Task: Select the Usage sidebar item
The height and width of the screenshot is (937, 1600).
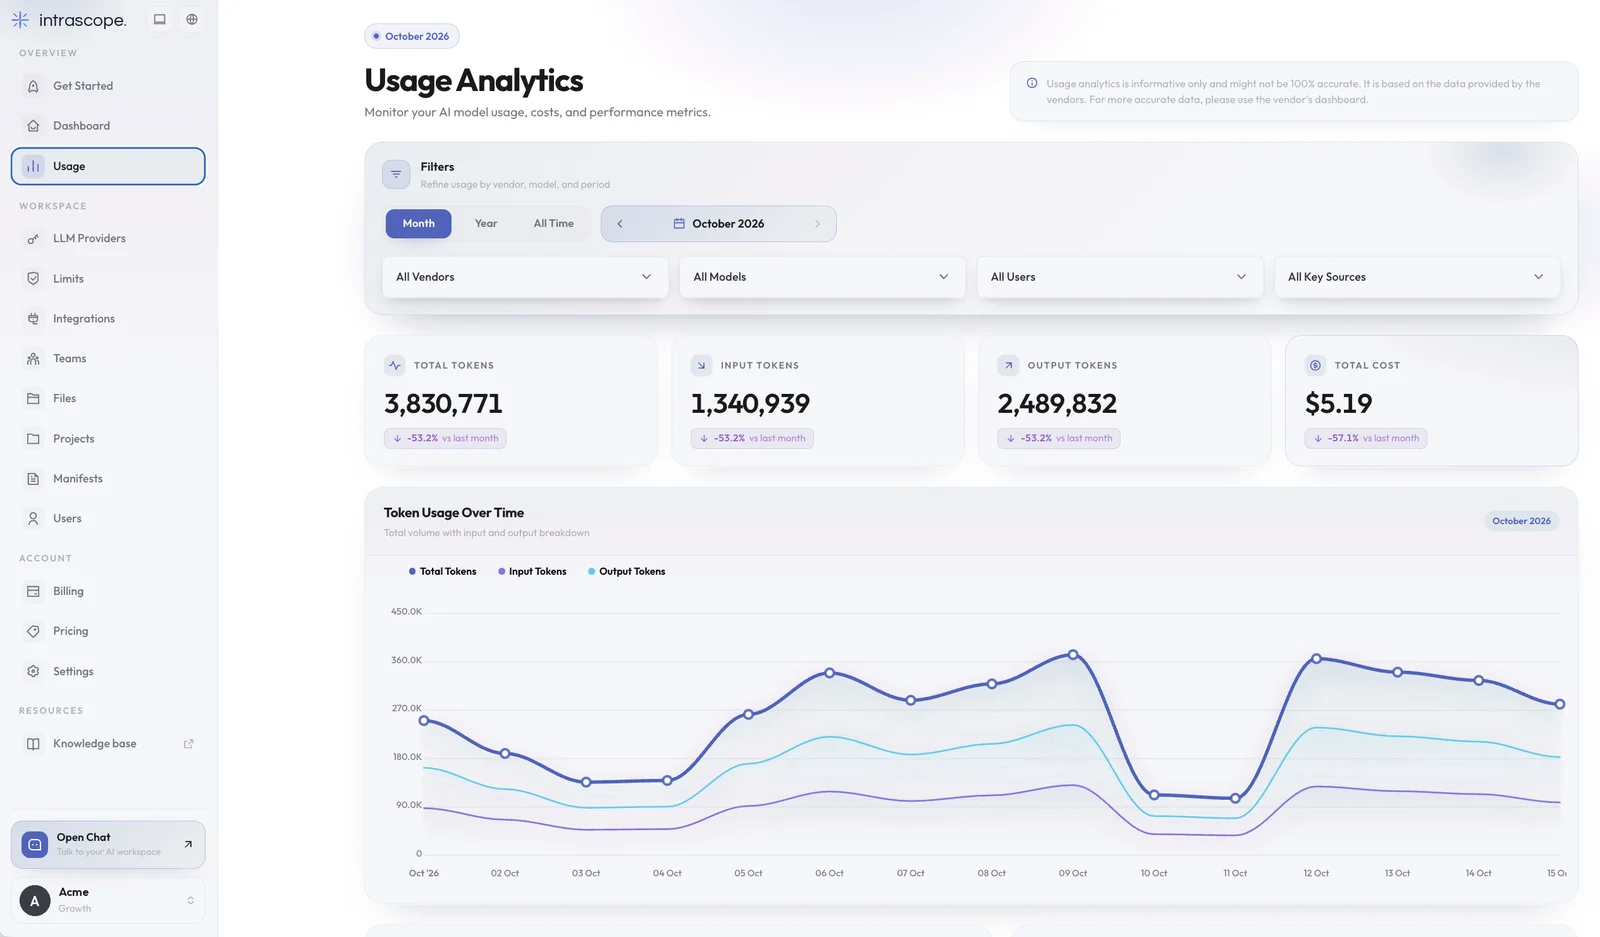Action: 108,166
